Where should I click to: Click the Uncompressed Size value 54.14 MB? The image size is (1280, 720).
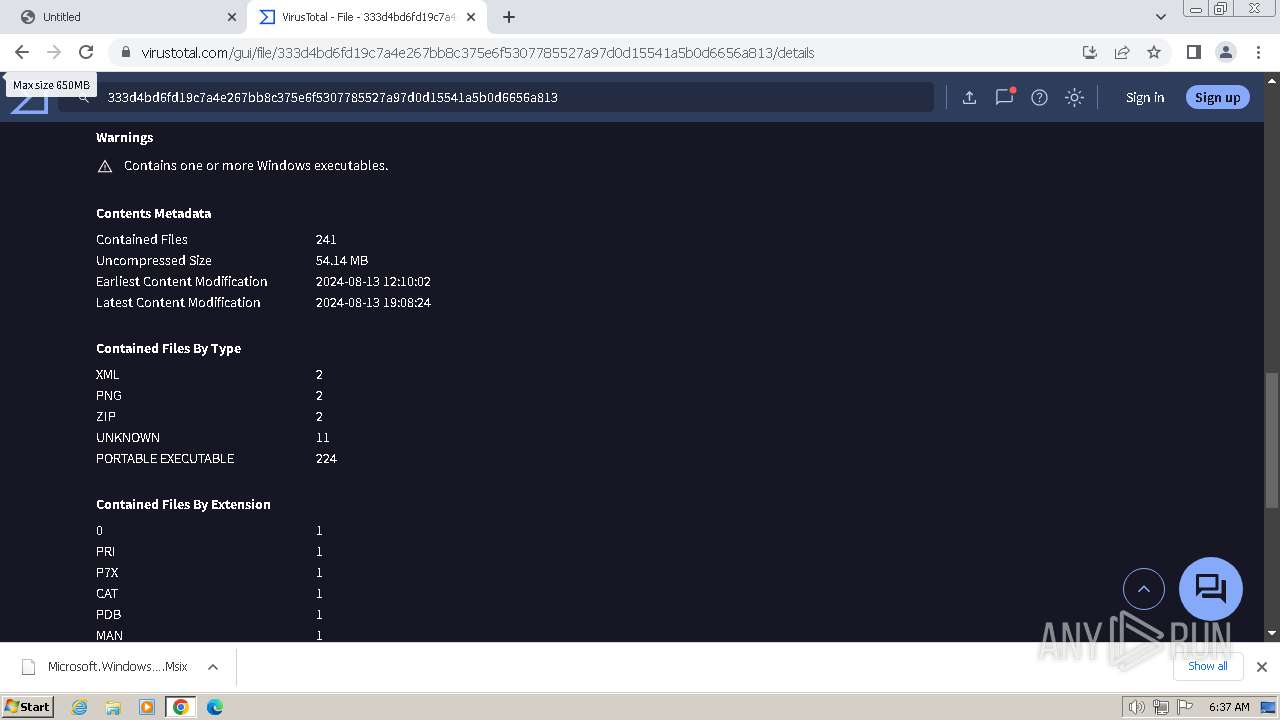pyautogui.click(x=342, y=260)
